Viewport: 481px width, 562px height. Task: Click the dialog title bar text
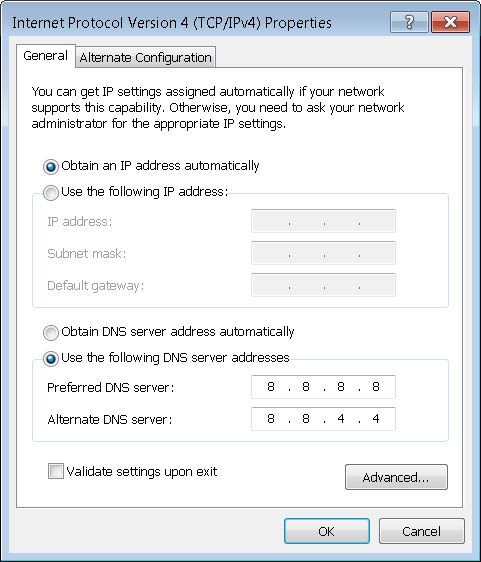pos(172,23)
